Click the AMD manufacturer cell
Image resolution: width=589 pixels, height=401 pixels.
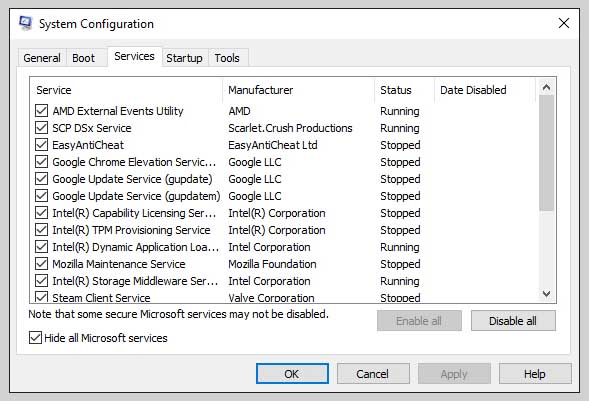[x=239, y=111]
